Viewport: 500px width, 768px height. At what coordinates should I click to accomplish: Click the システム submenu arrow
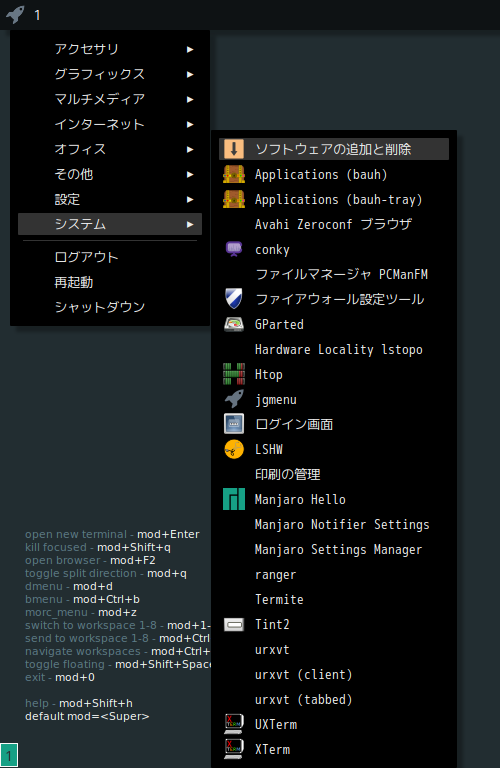tap(190, 224)
